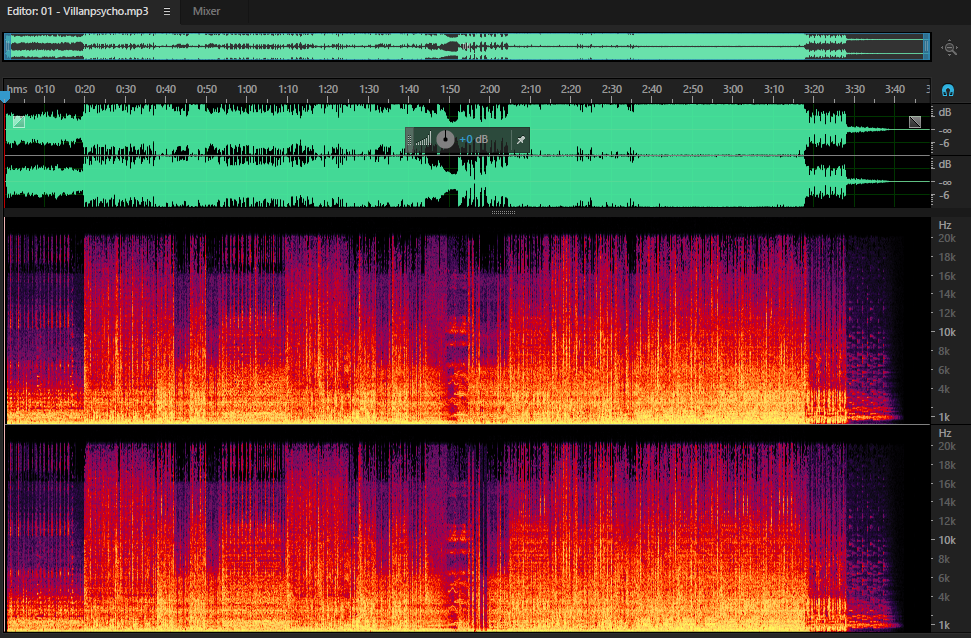Click the Zoom Out Full magnifier icon
The image size is (971, 638).
pos(949,48)
